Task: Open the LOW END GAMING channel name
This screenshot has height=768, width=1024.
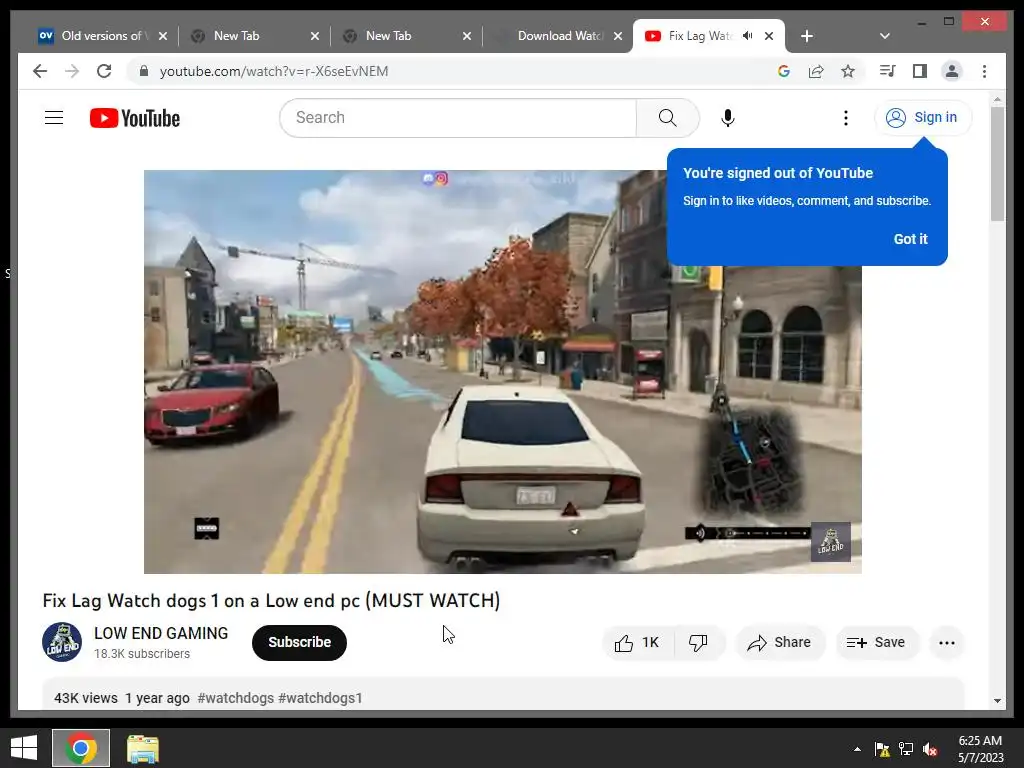Action: [x=161, y=633]
